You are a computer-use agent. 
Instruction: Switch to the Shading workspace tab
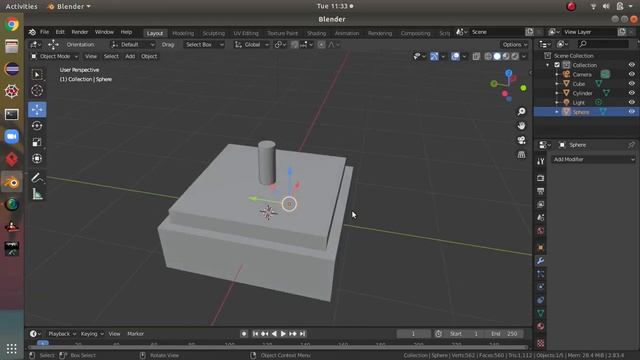316,33
